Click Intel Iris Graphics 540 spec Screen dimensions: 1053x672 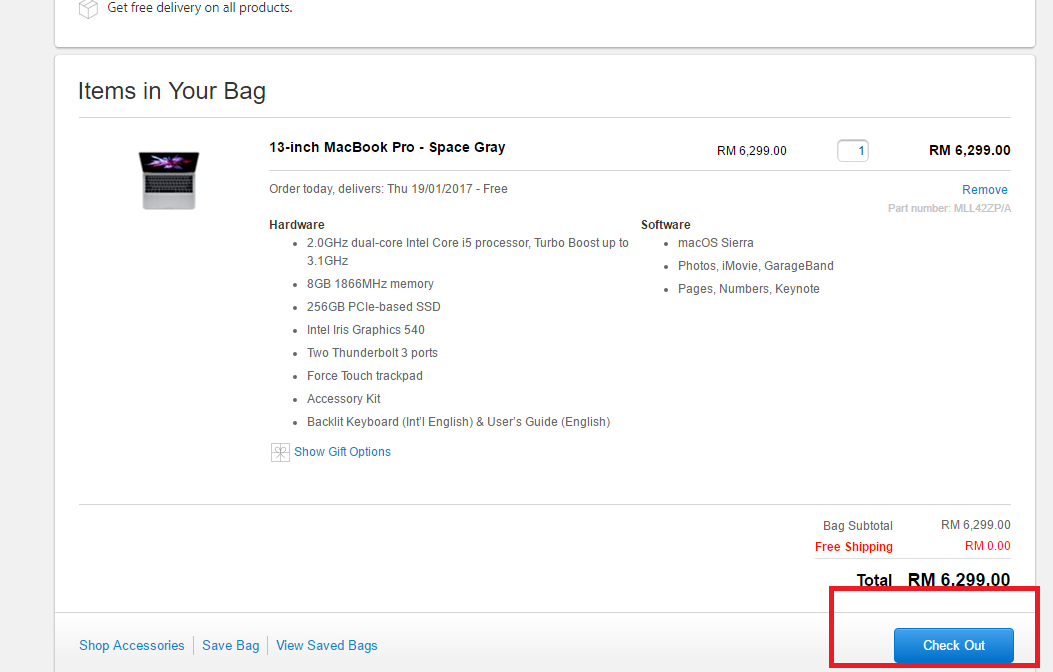pyautogui.click(x=365, y=330)
